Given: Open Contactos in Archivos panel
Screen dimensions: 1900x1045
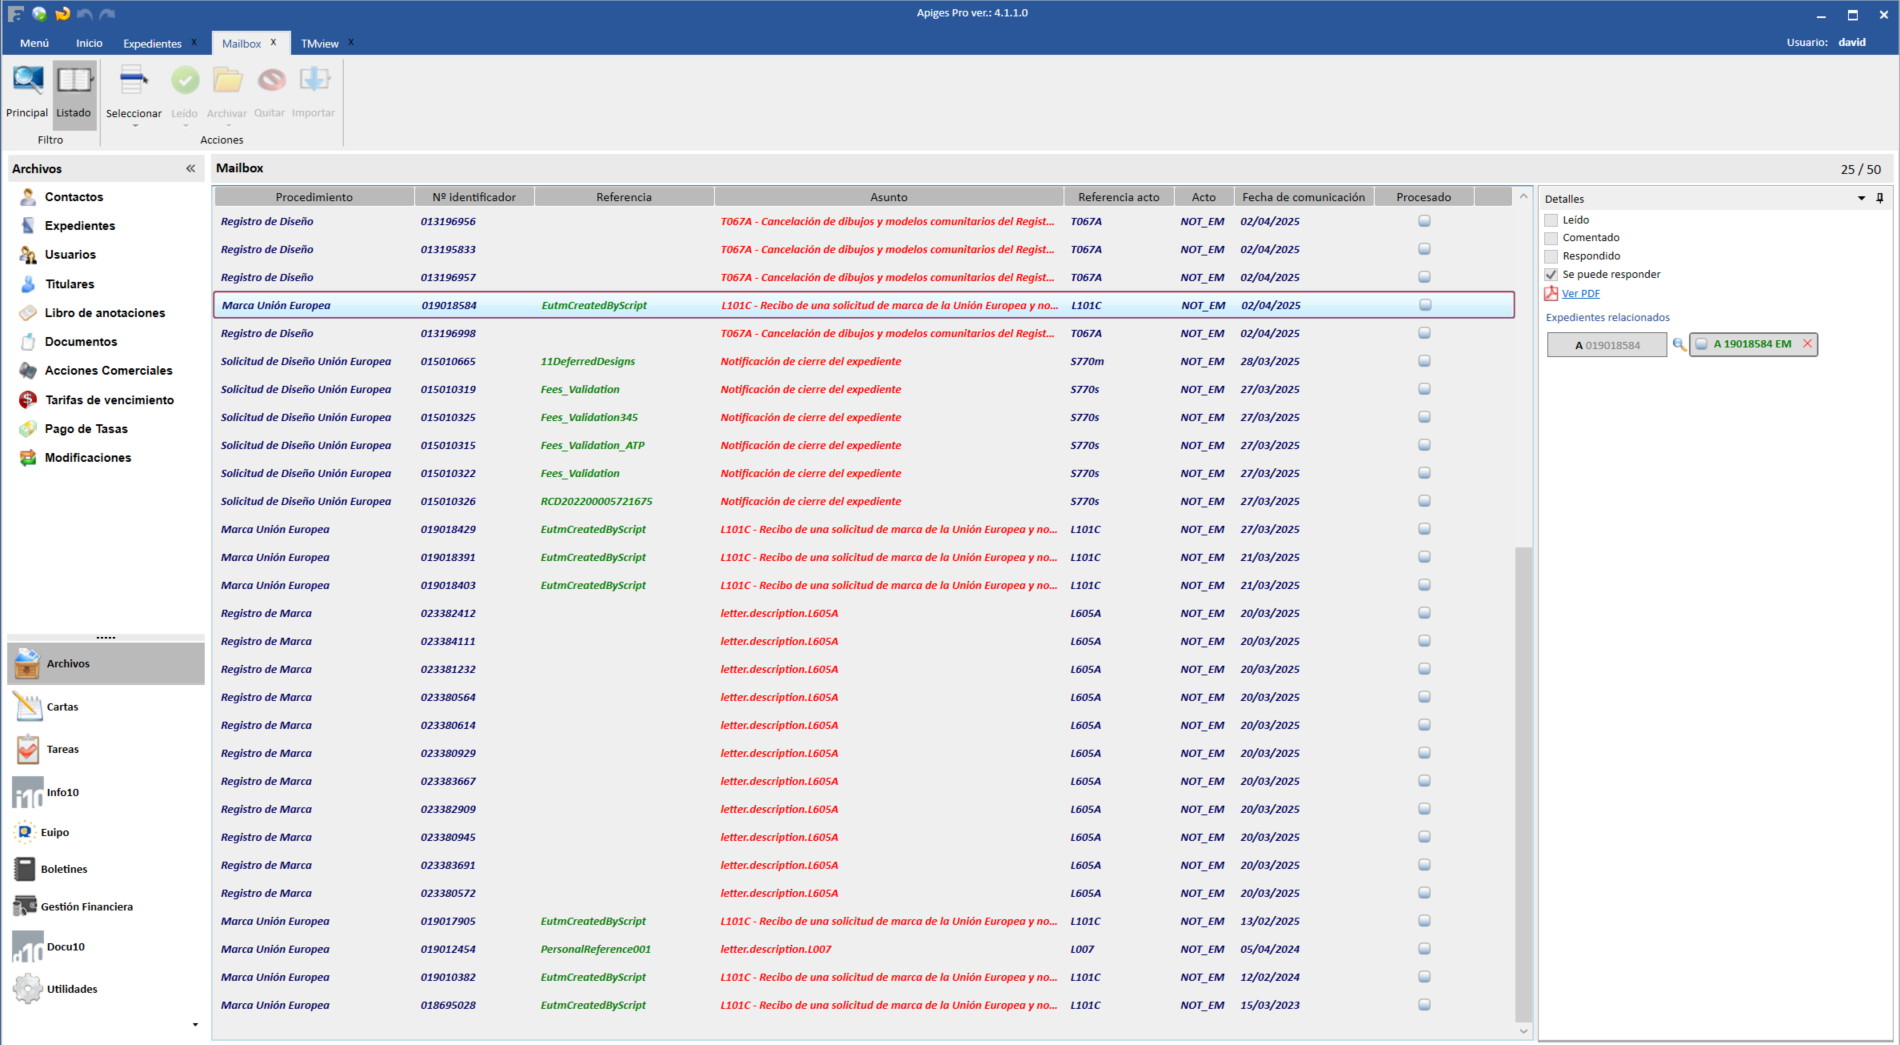Looking at the screenshot, I should pyautogui.click(x=74, y=197).
